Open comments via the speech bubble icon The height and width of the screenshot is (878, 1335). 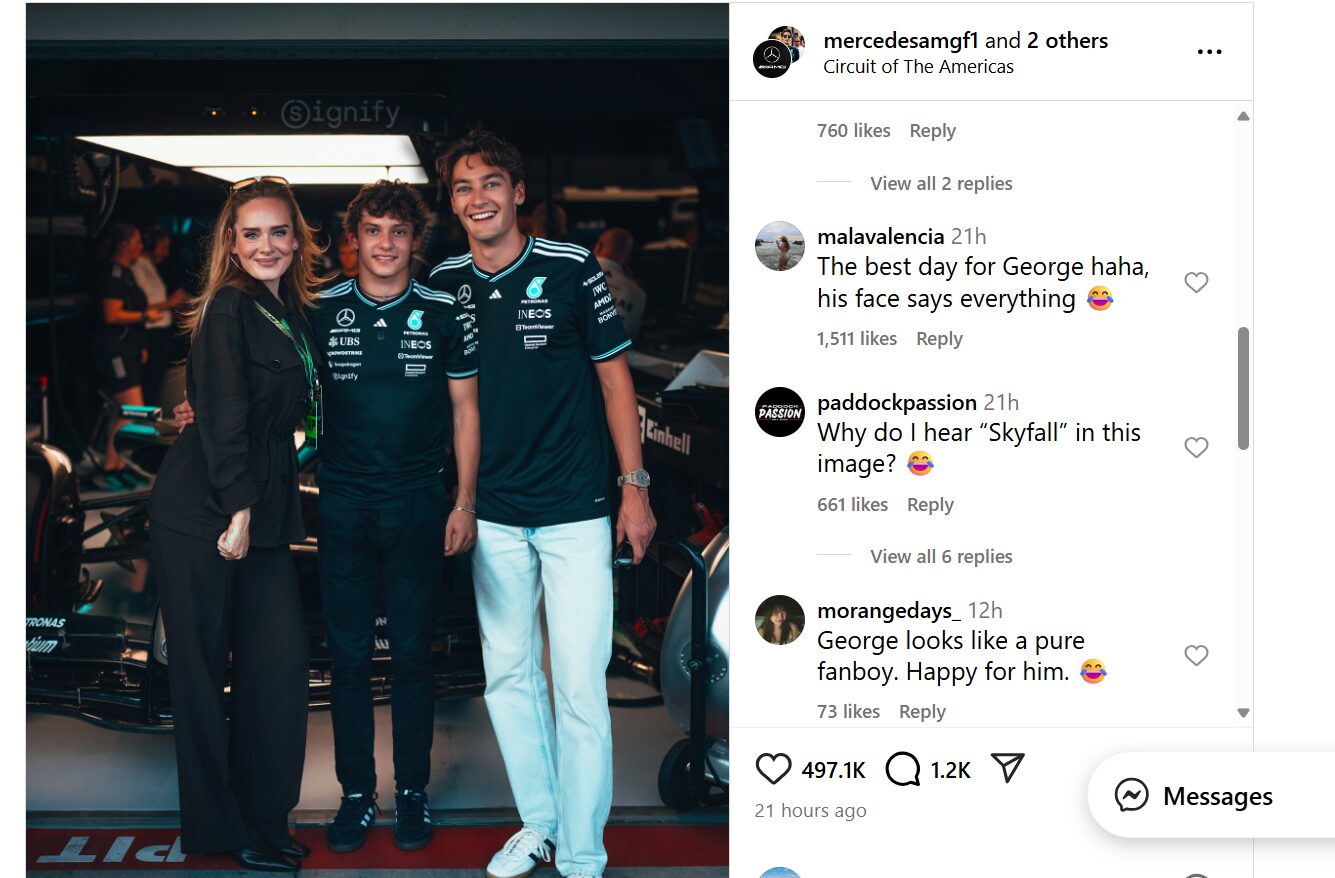pos(903,768)
